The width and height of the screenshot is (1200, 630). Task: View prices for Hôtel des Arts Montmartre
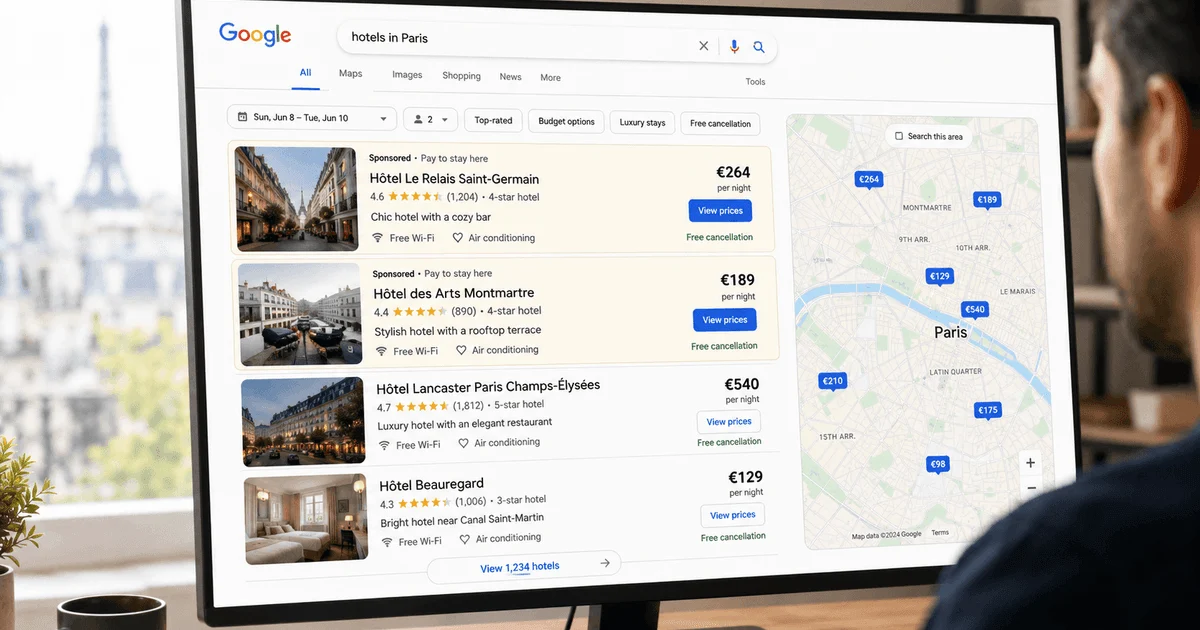(x=725, y=320)
